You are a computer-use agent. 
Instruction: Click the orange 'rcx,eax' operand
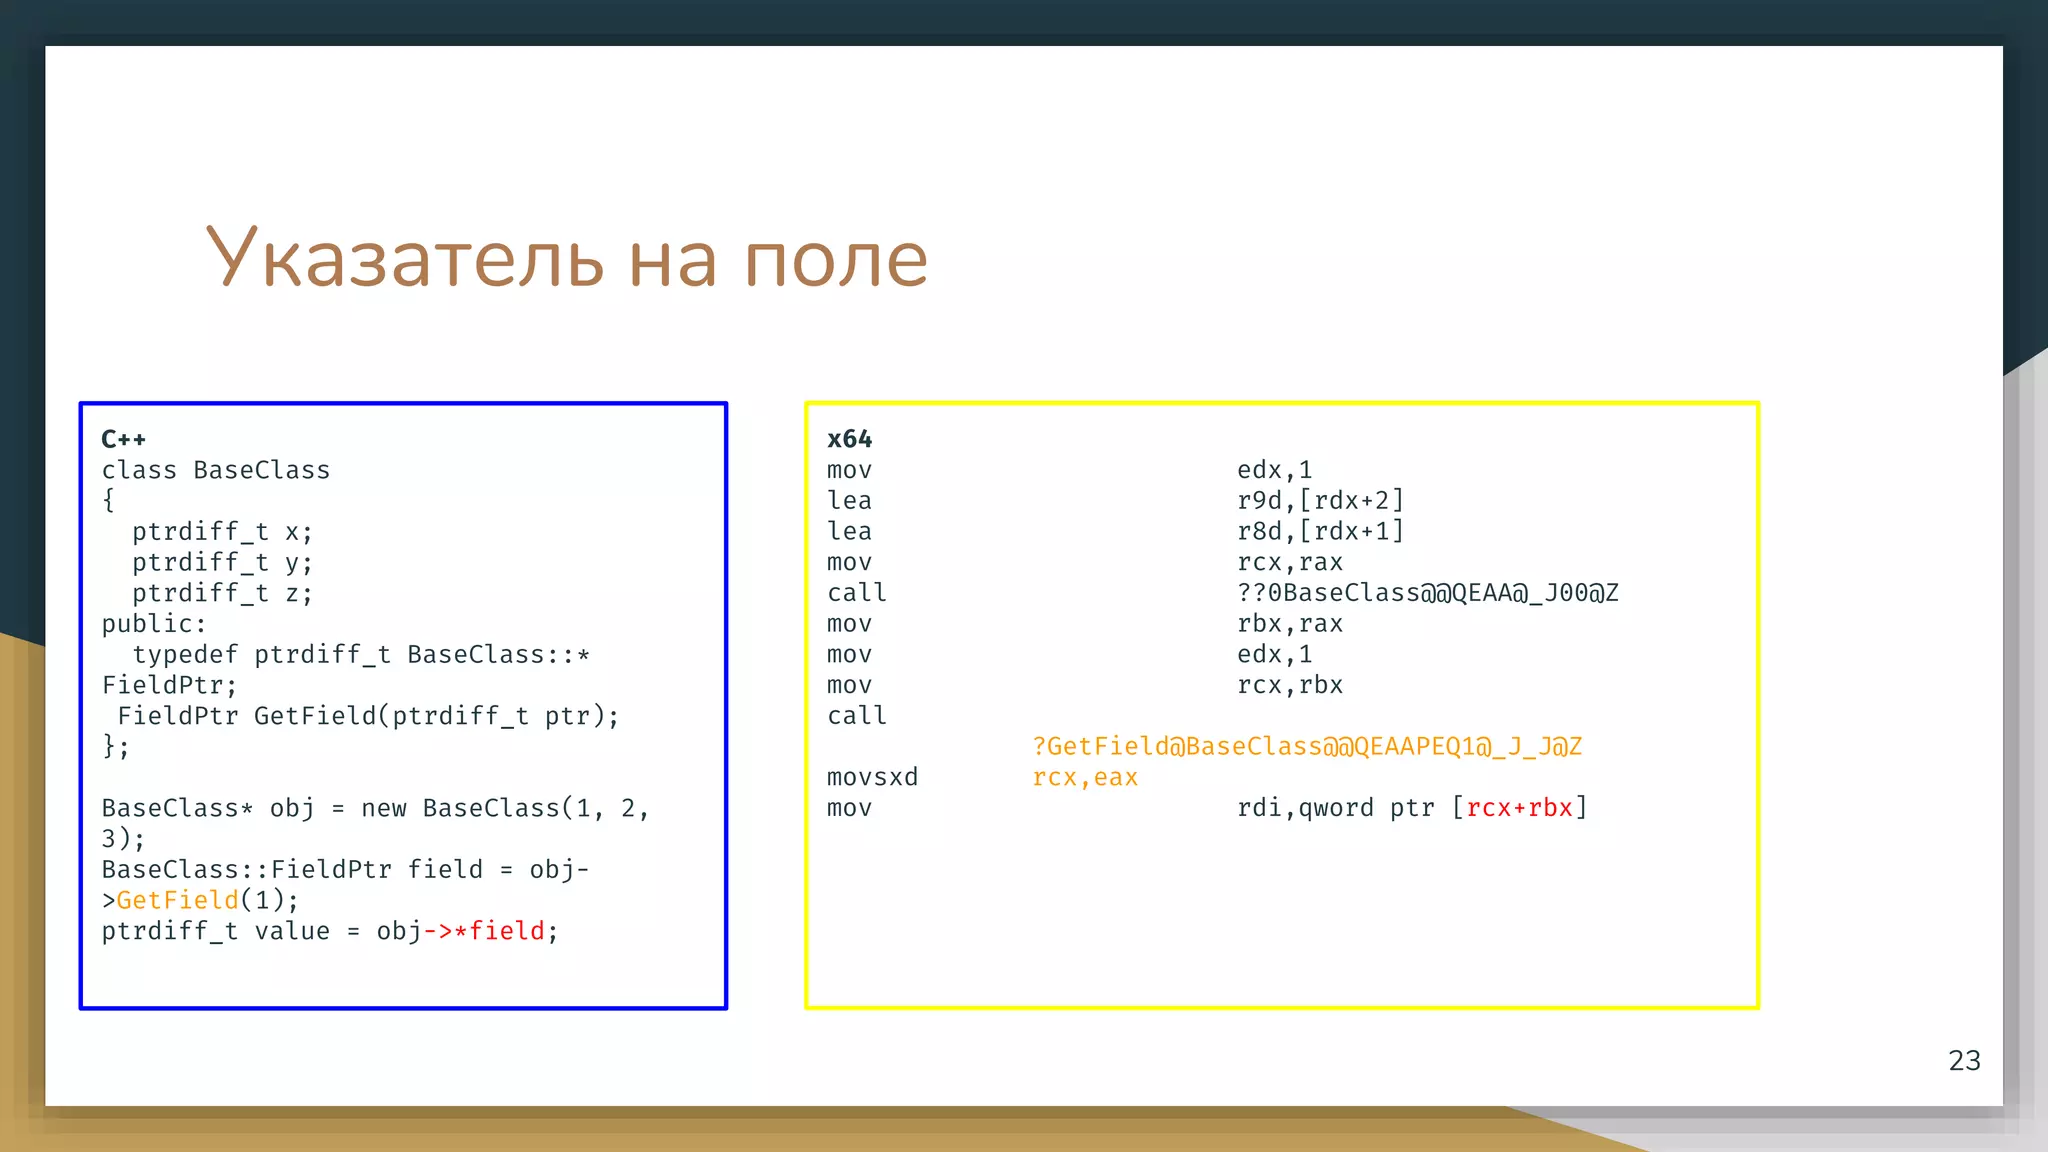[x=1085, y=778]
